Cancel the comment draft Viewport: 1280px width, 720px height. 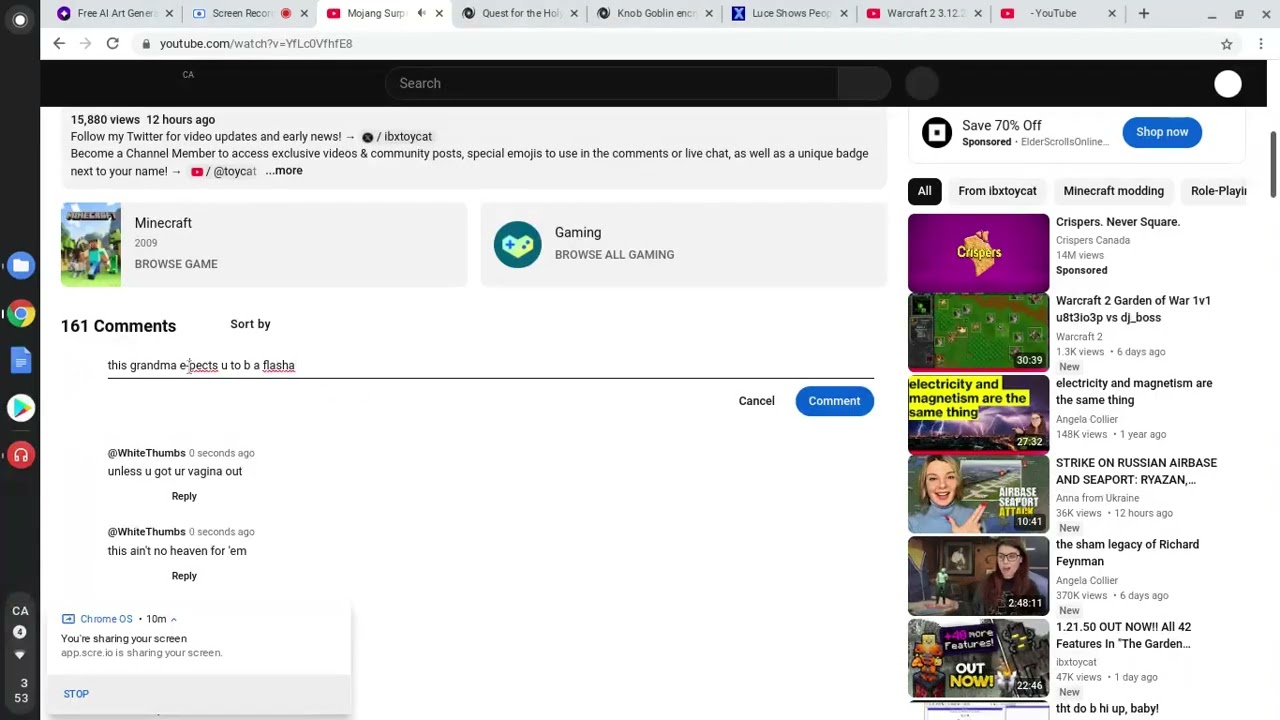coord(756,401)
